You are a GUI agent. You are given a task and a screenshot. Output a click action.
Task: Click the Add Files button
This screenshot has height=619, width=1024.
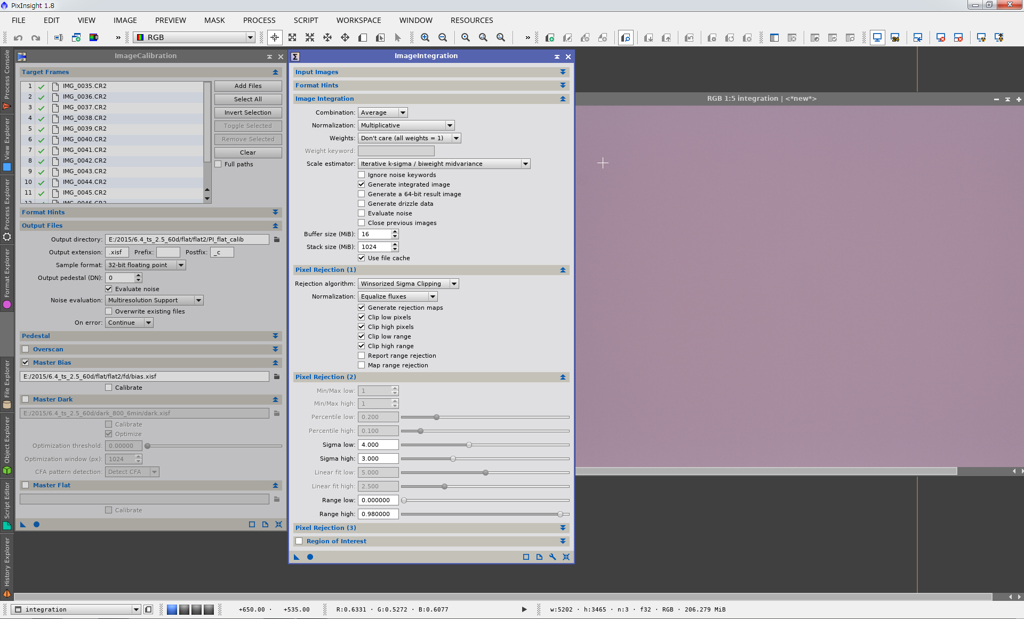pos(248,86)
